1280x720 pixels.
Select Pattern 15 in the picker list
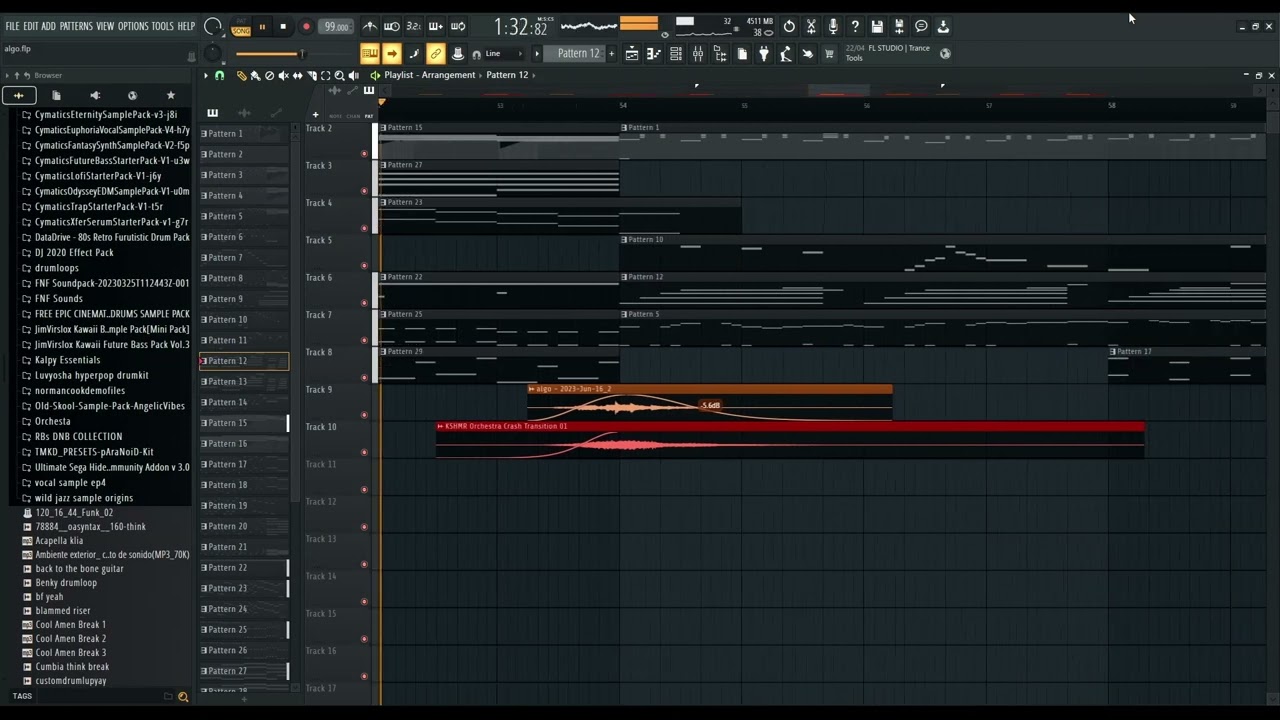click(244, 423)
